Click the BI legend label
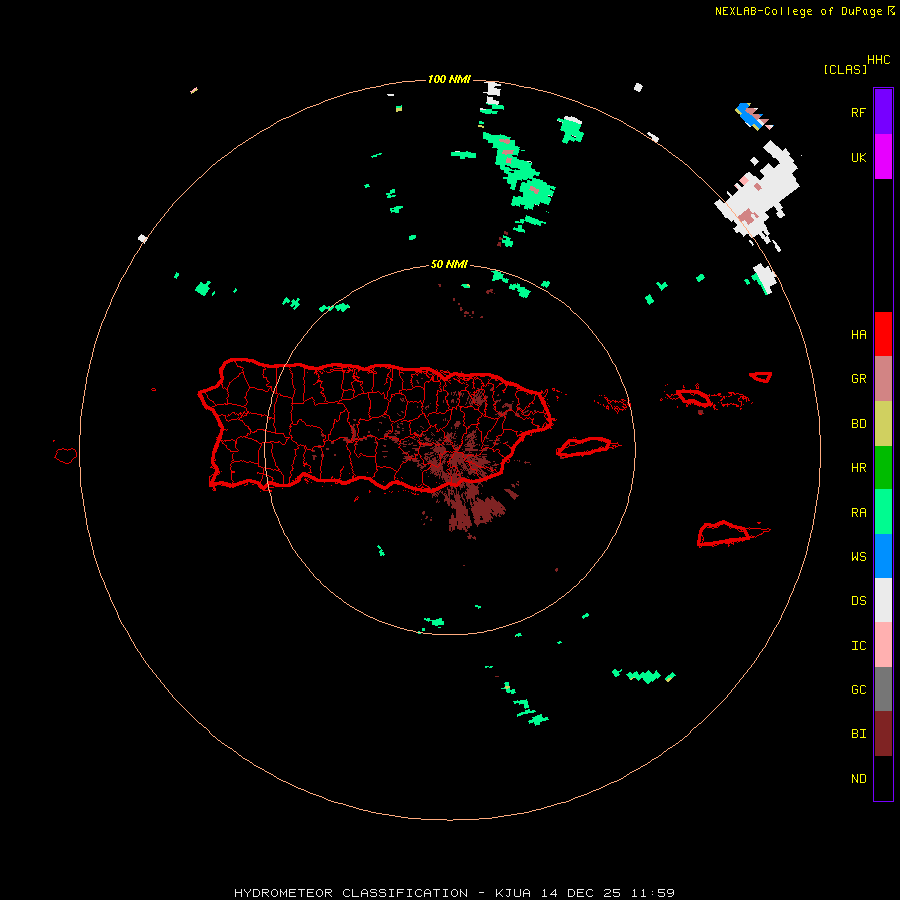This screenshot has height=900, width=900. [x=858, y=734]
